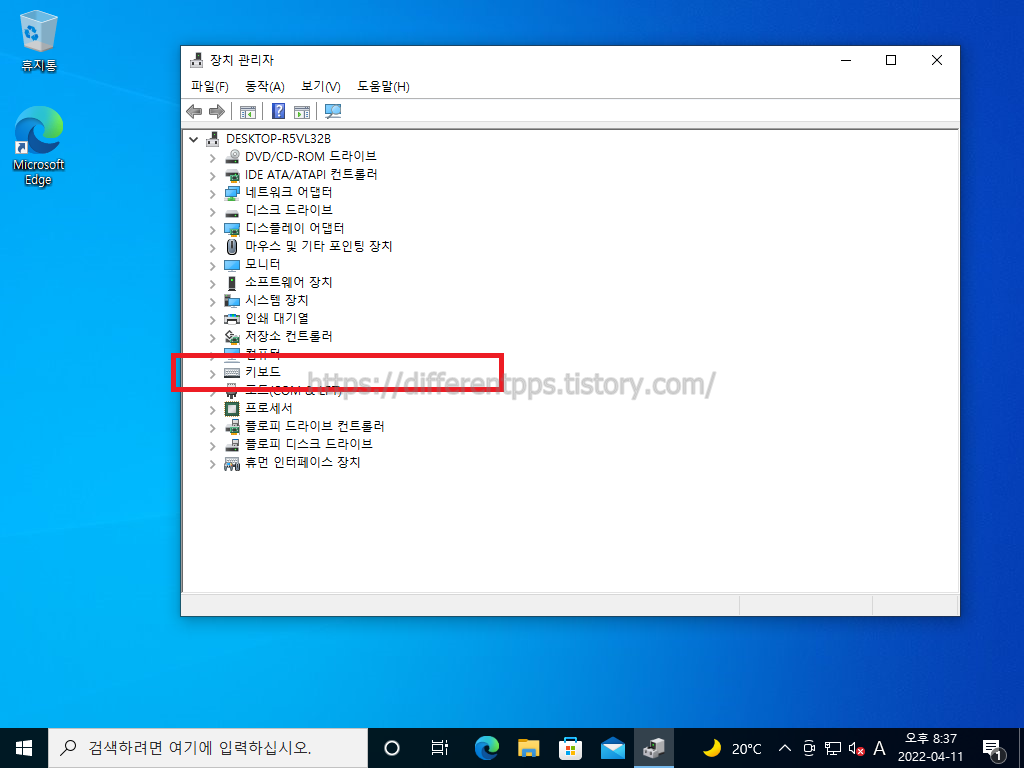This screenshot has height=768, width=1024.
Task: Click the show/hide console tree toolbar icon
Action: [x=248, y=112]
